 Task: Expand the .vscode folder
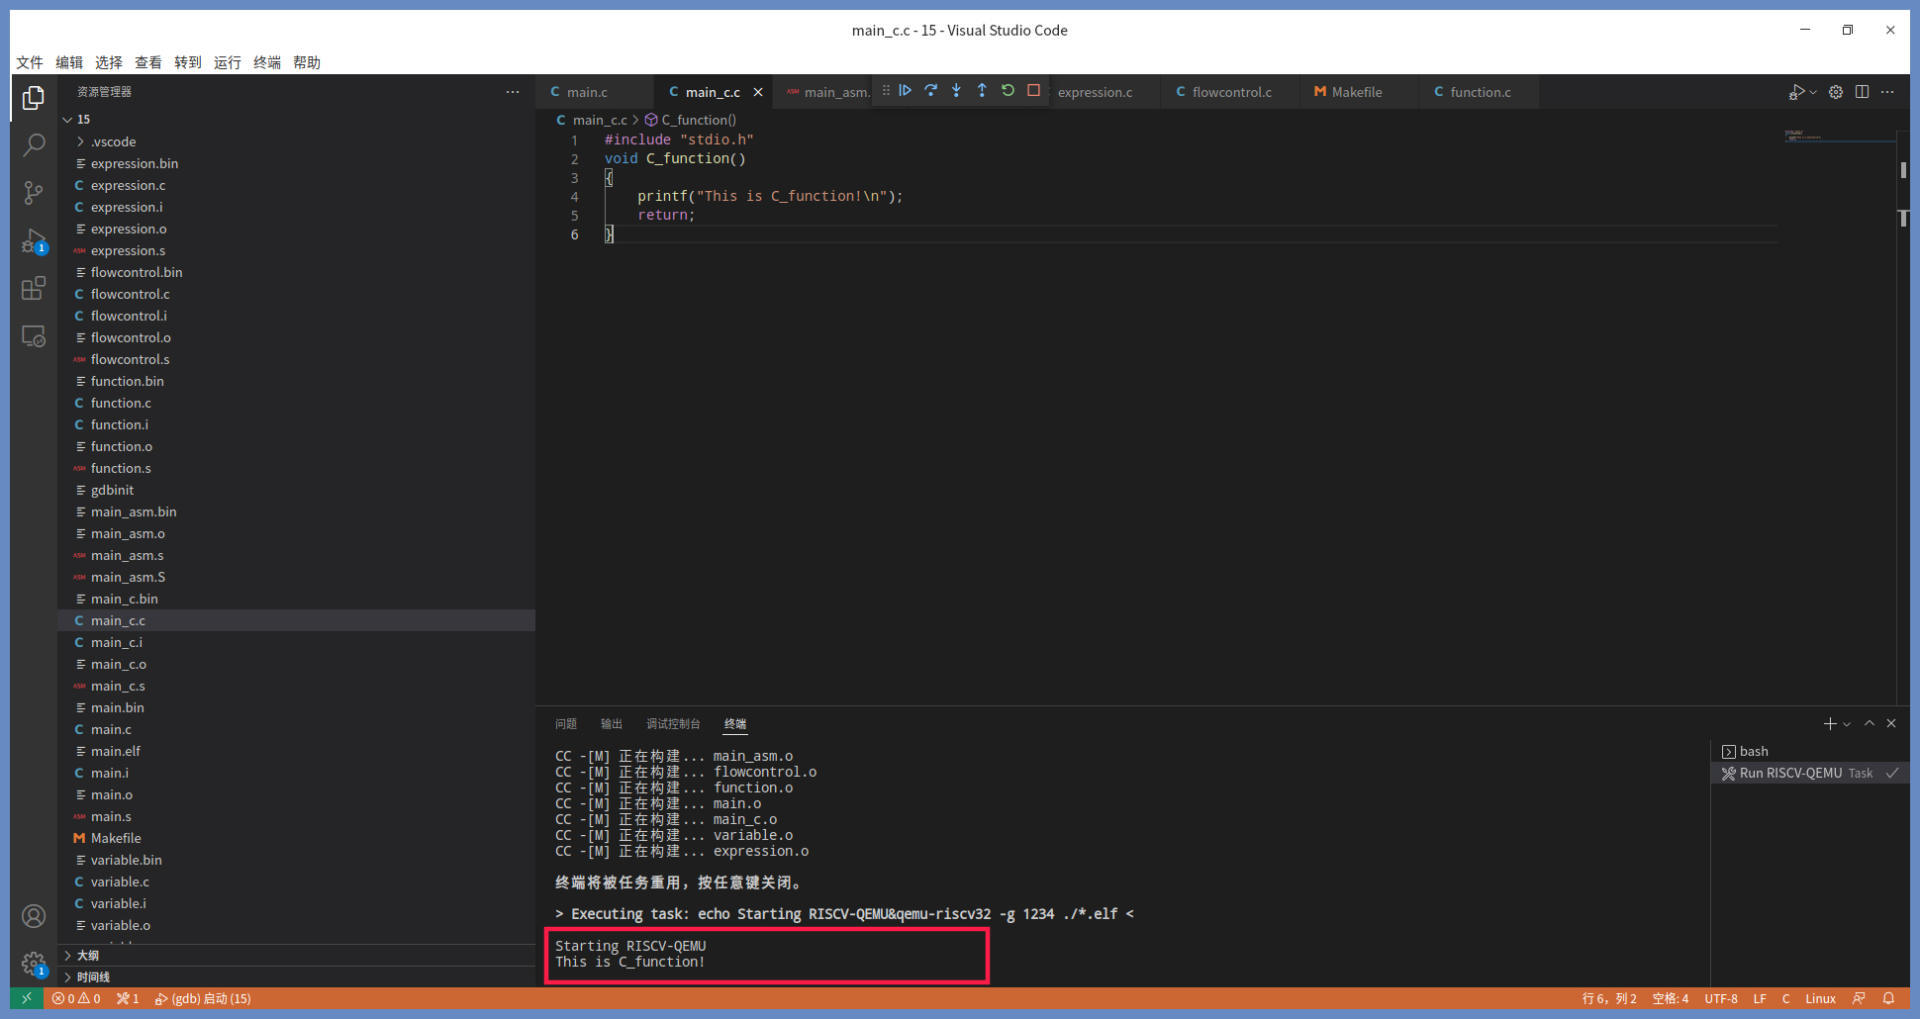(113, 142)
